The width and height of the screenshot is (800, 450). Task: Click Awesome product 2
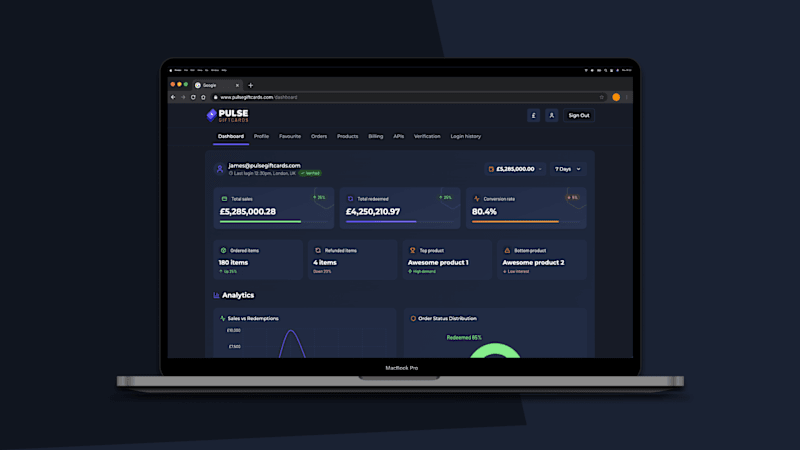533,262
